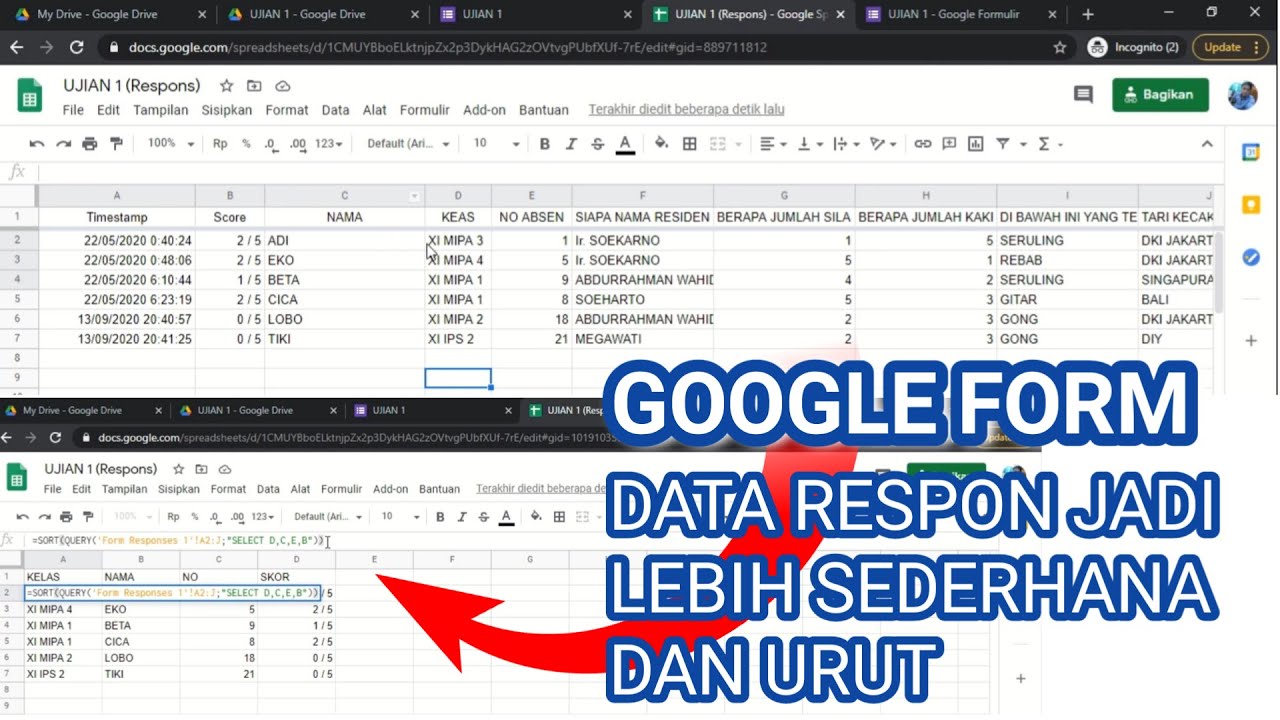Viewport: 1280px width, 720px height.
Task: Open Tampilan menu in upper spreadsheet
Action: 161,110
